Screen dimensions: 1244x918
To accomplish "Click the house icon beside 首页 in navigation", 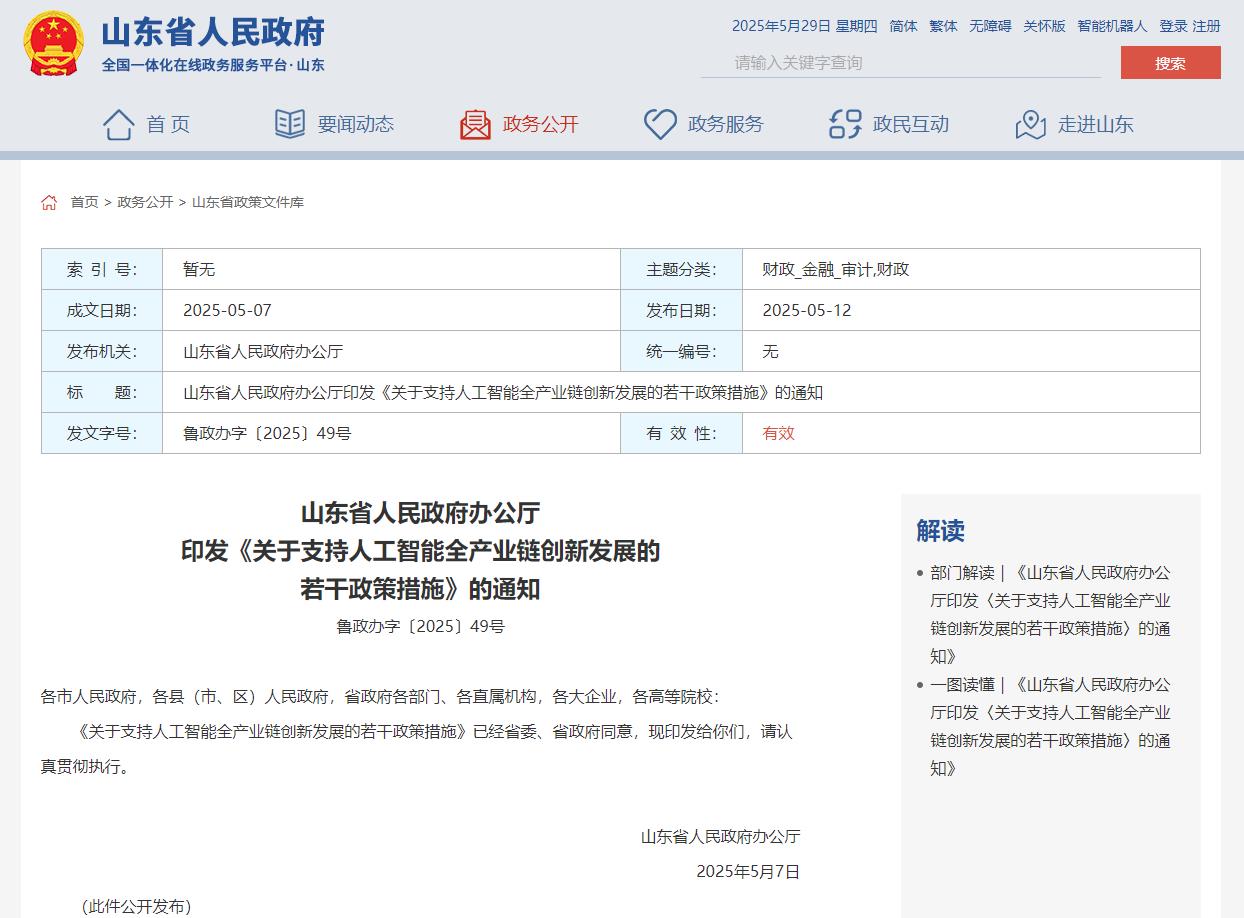I will (x=118, y=124).
